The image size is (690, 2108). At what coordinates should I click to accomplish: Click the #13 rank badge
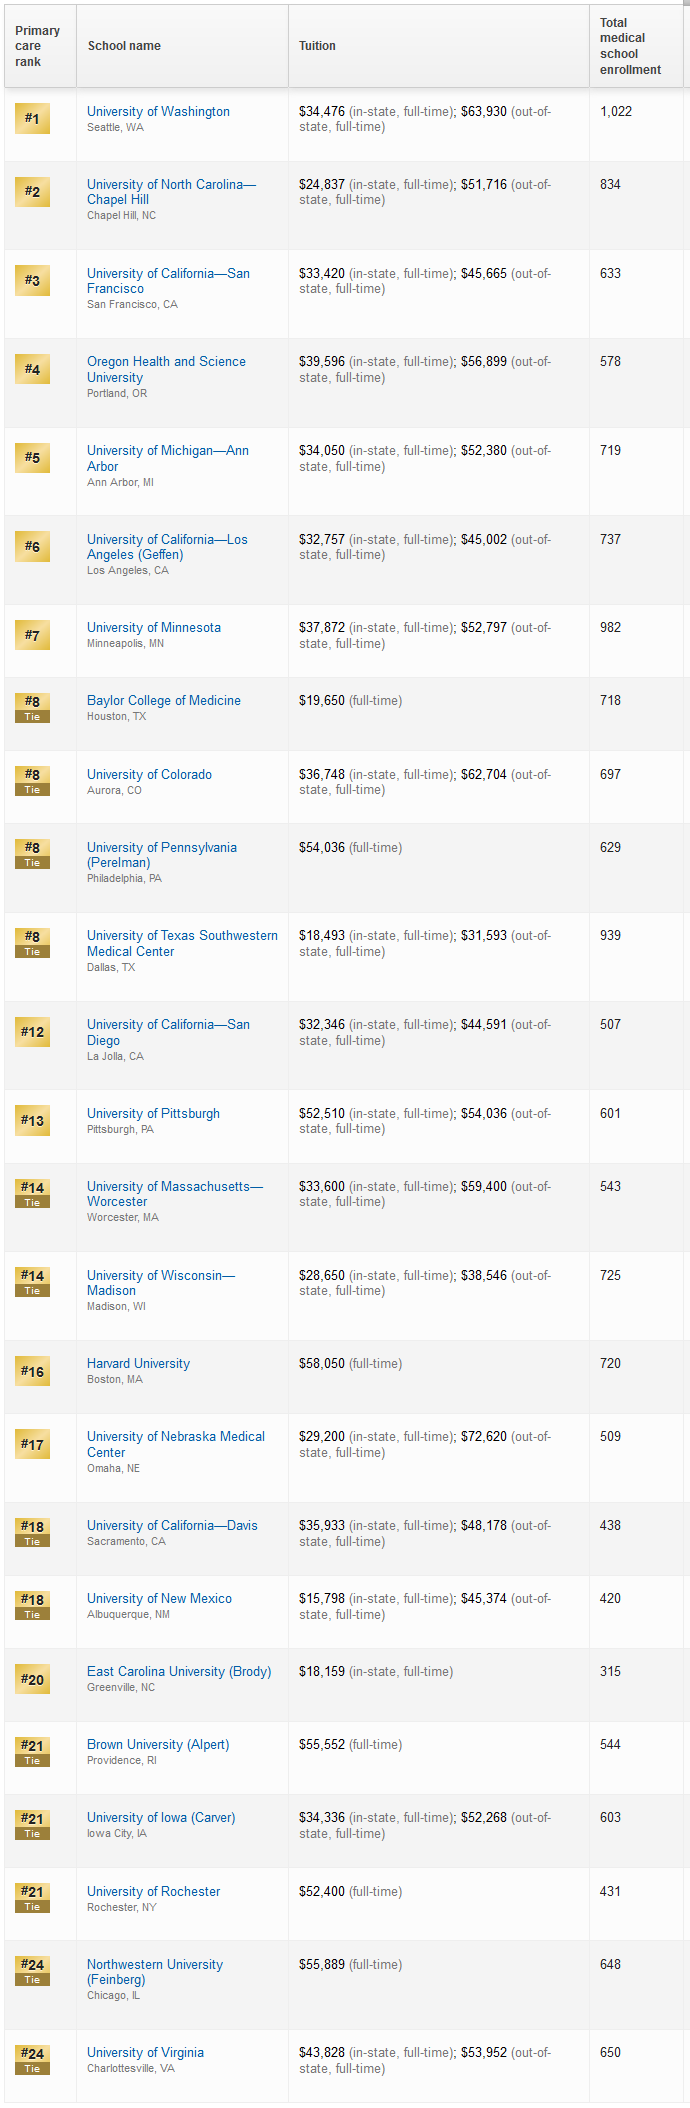tap(32, 1121)
